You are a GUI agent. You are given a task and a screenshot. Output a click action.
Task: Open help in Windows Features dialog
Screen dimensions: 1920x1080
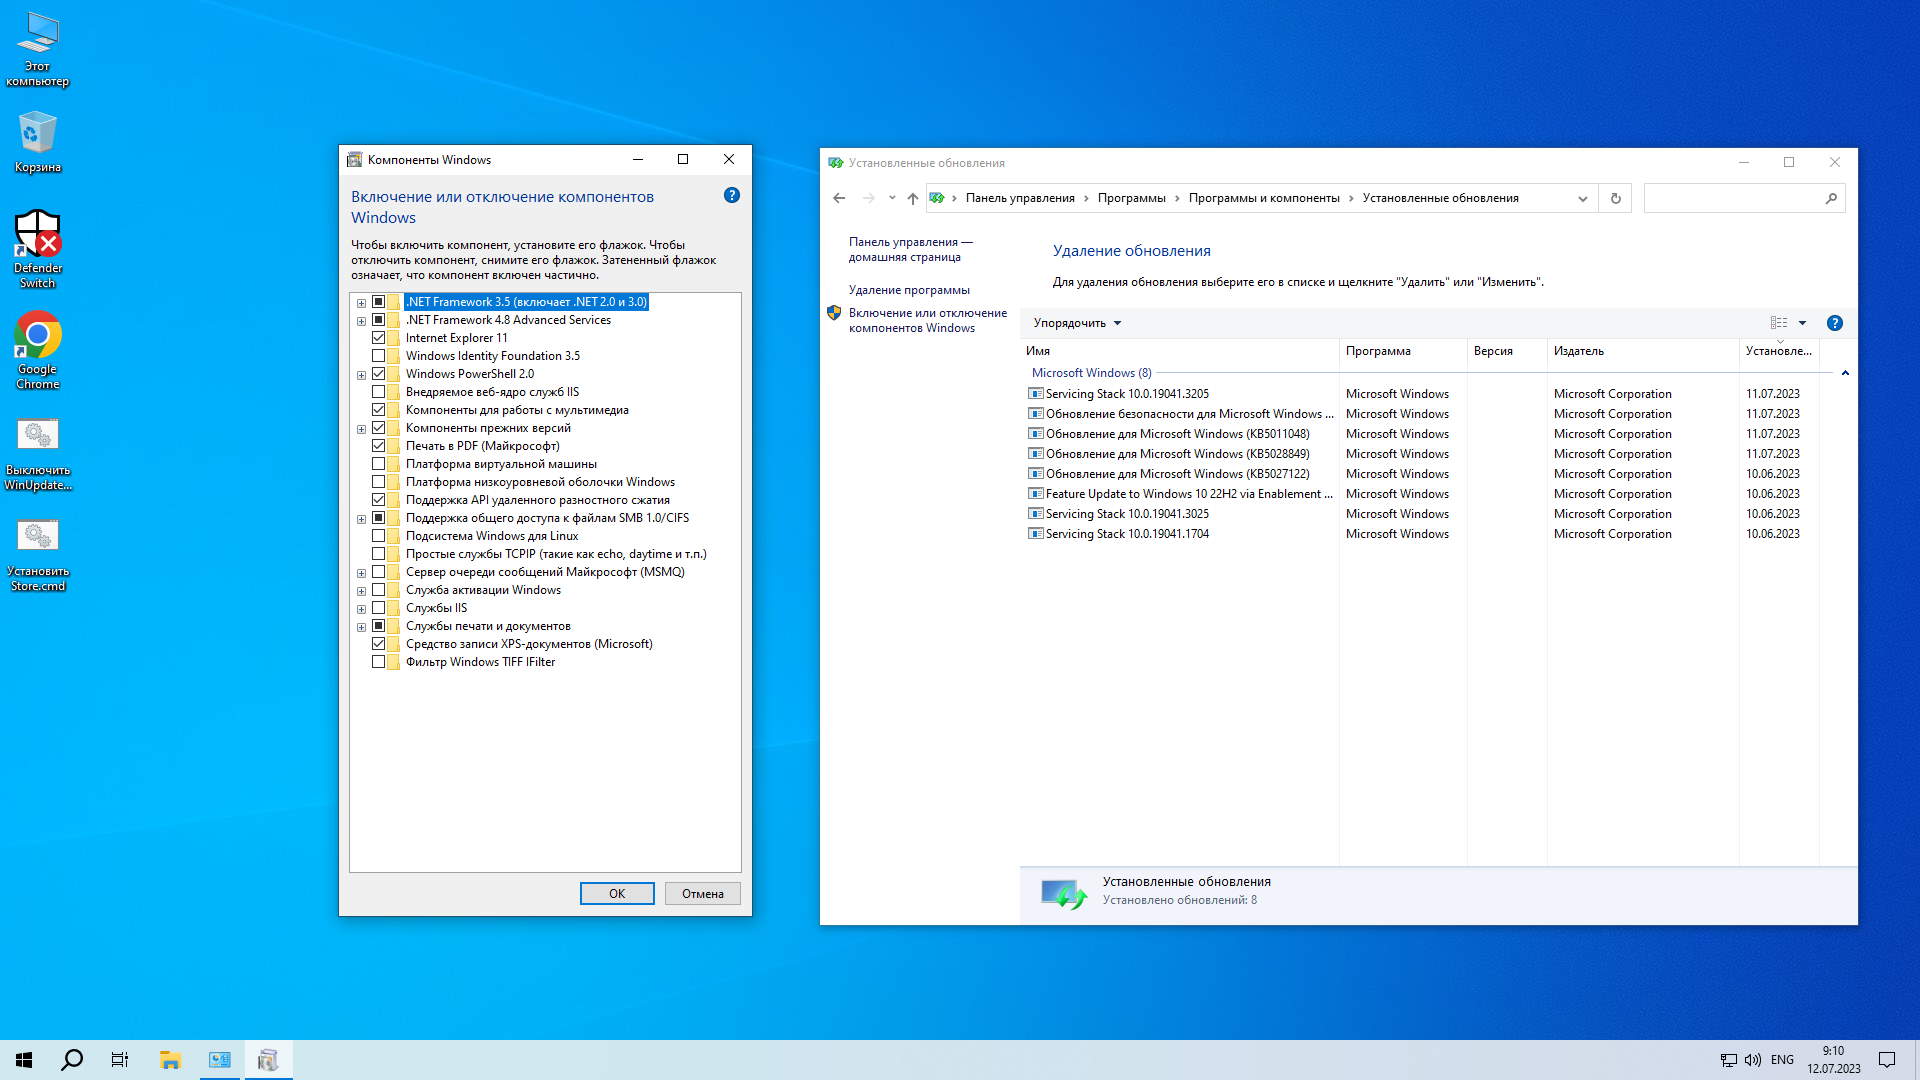(732, 196)
